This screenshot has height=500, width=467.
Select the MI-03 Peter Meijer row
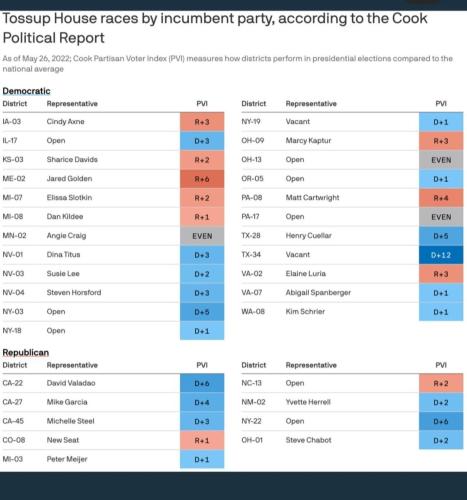(x=113, y=459)
